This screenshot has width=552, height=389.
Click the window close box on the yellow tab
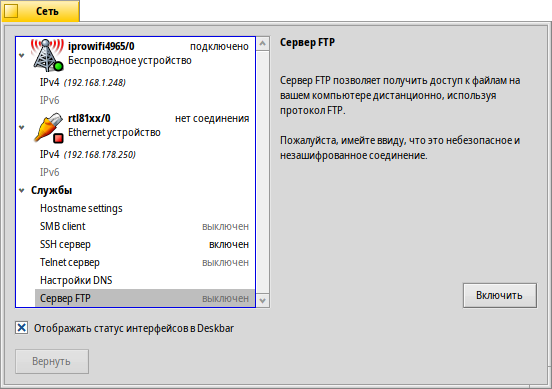[x=11, y=11]
